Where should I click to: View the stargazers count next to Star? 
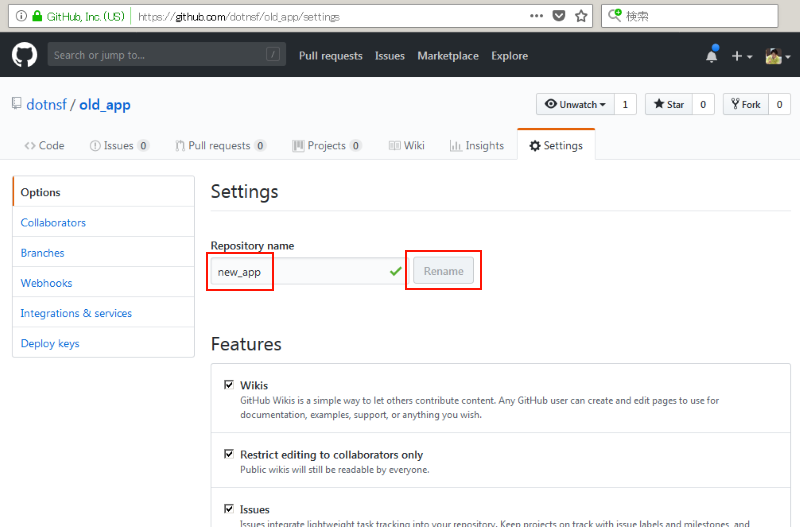point(703,104)
